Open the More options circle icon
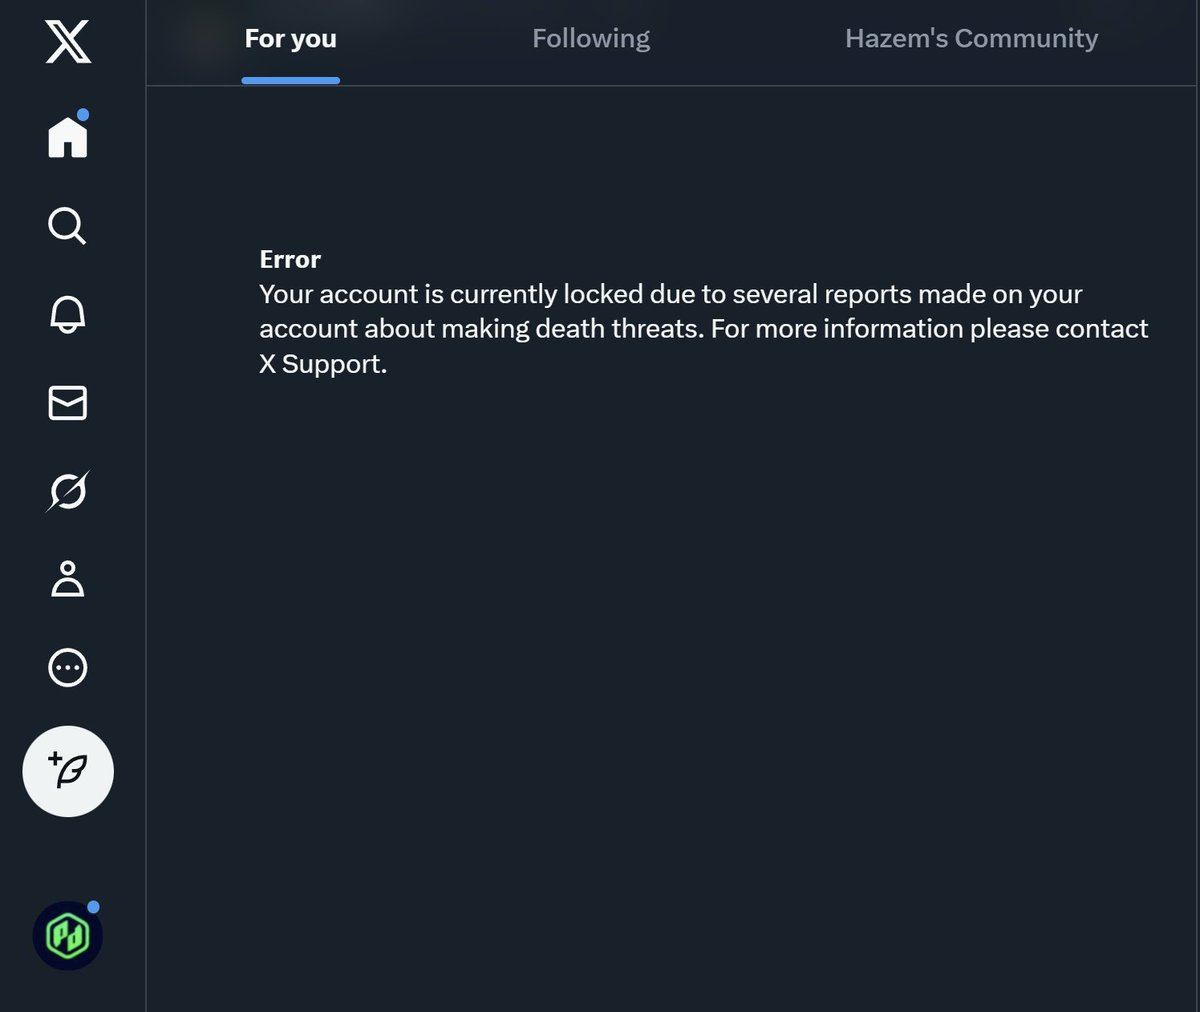 click(x=68, y=667)
